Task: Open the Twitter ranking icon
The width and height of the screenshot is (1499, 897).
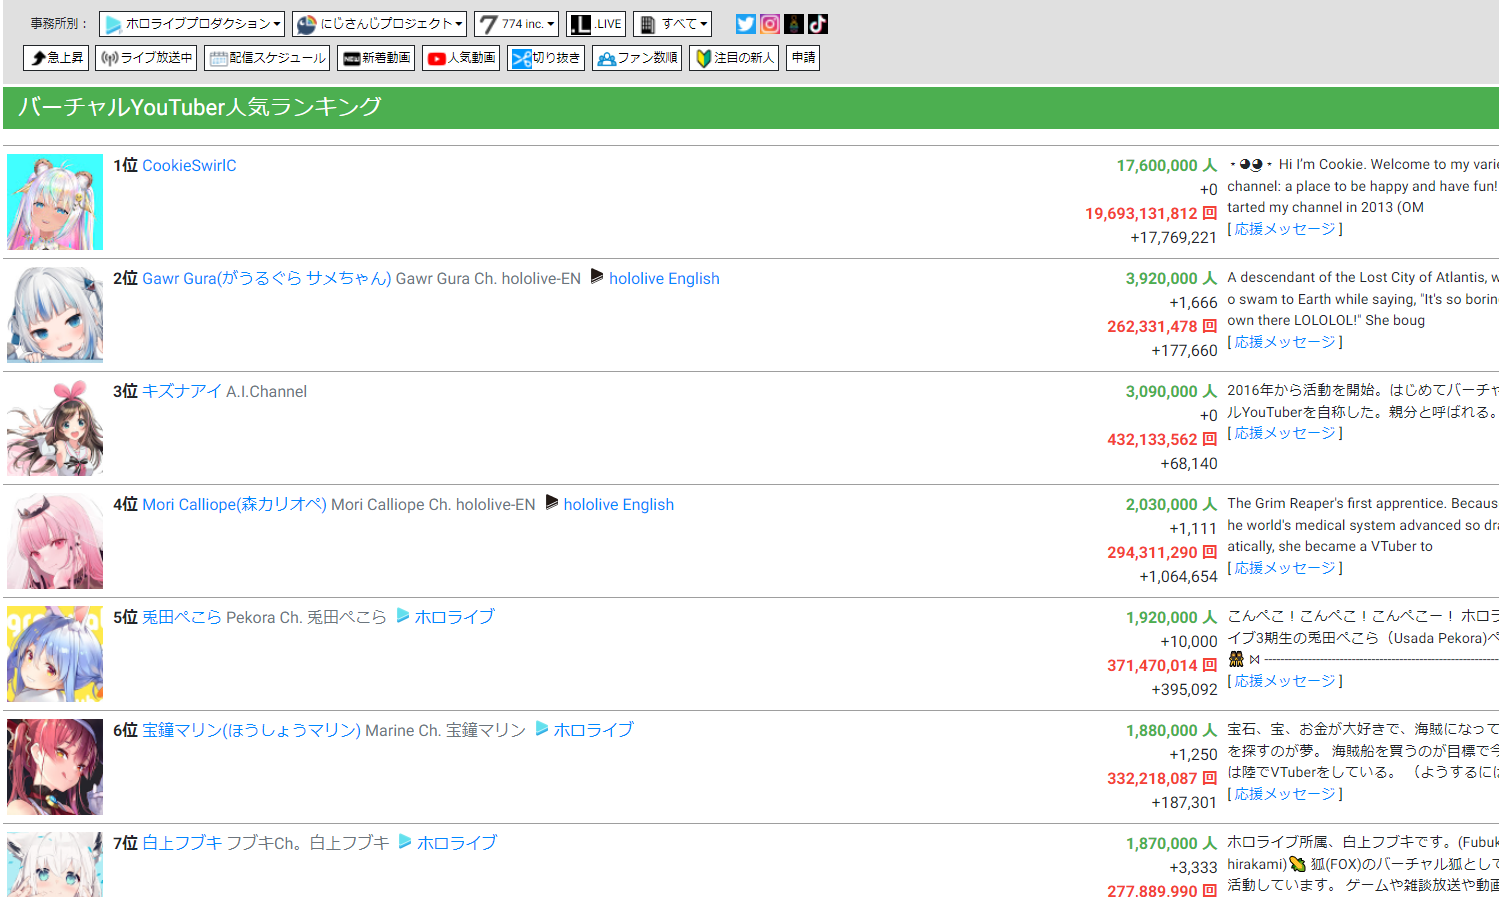Action: (745, 24)
